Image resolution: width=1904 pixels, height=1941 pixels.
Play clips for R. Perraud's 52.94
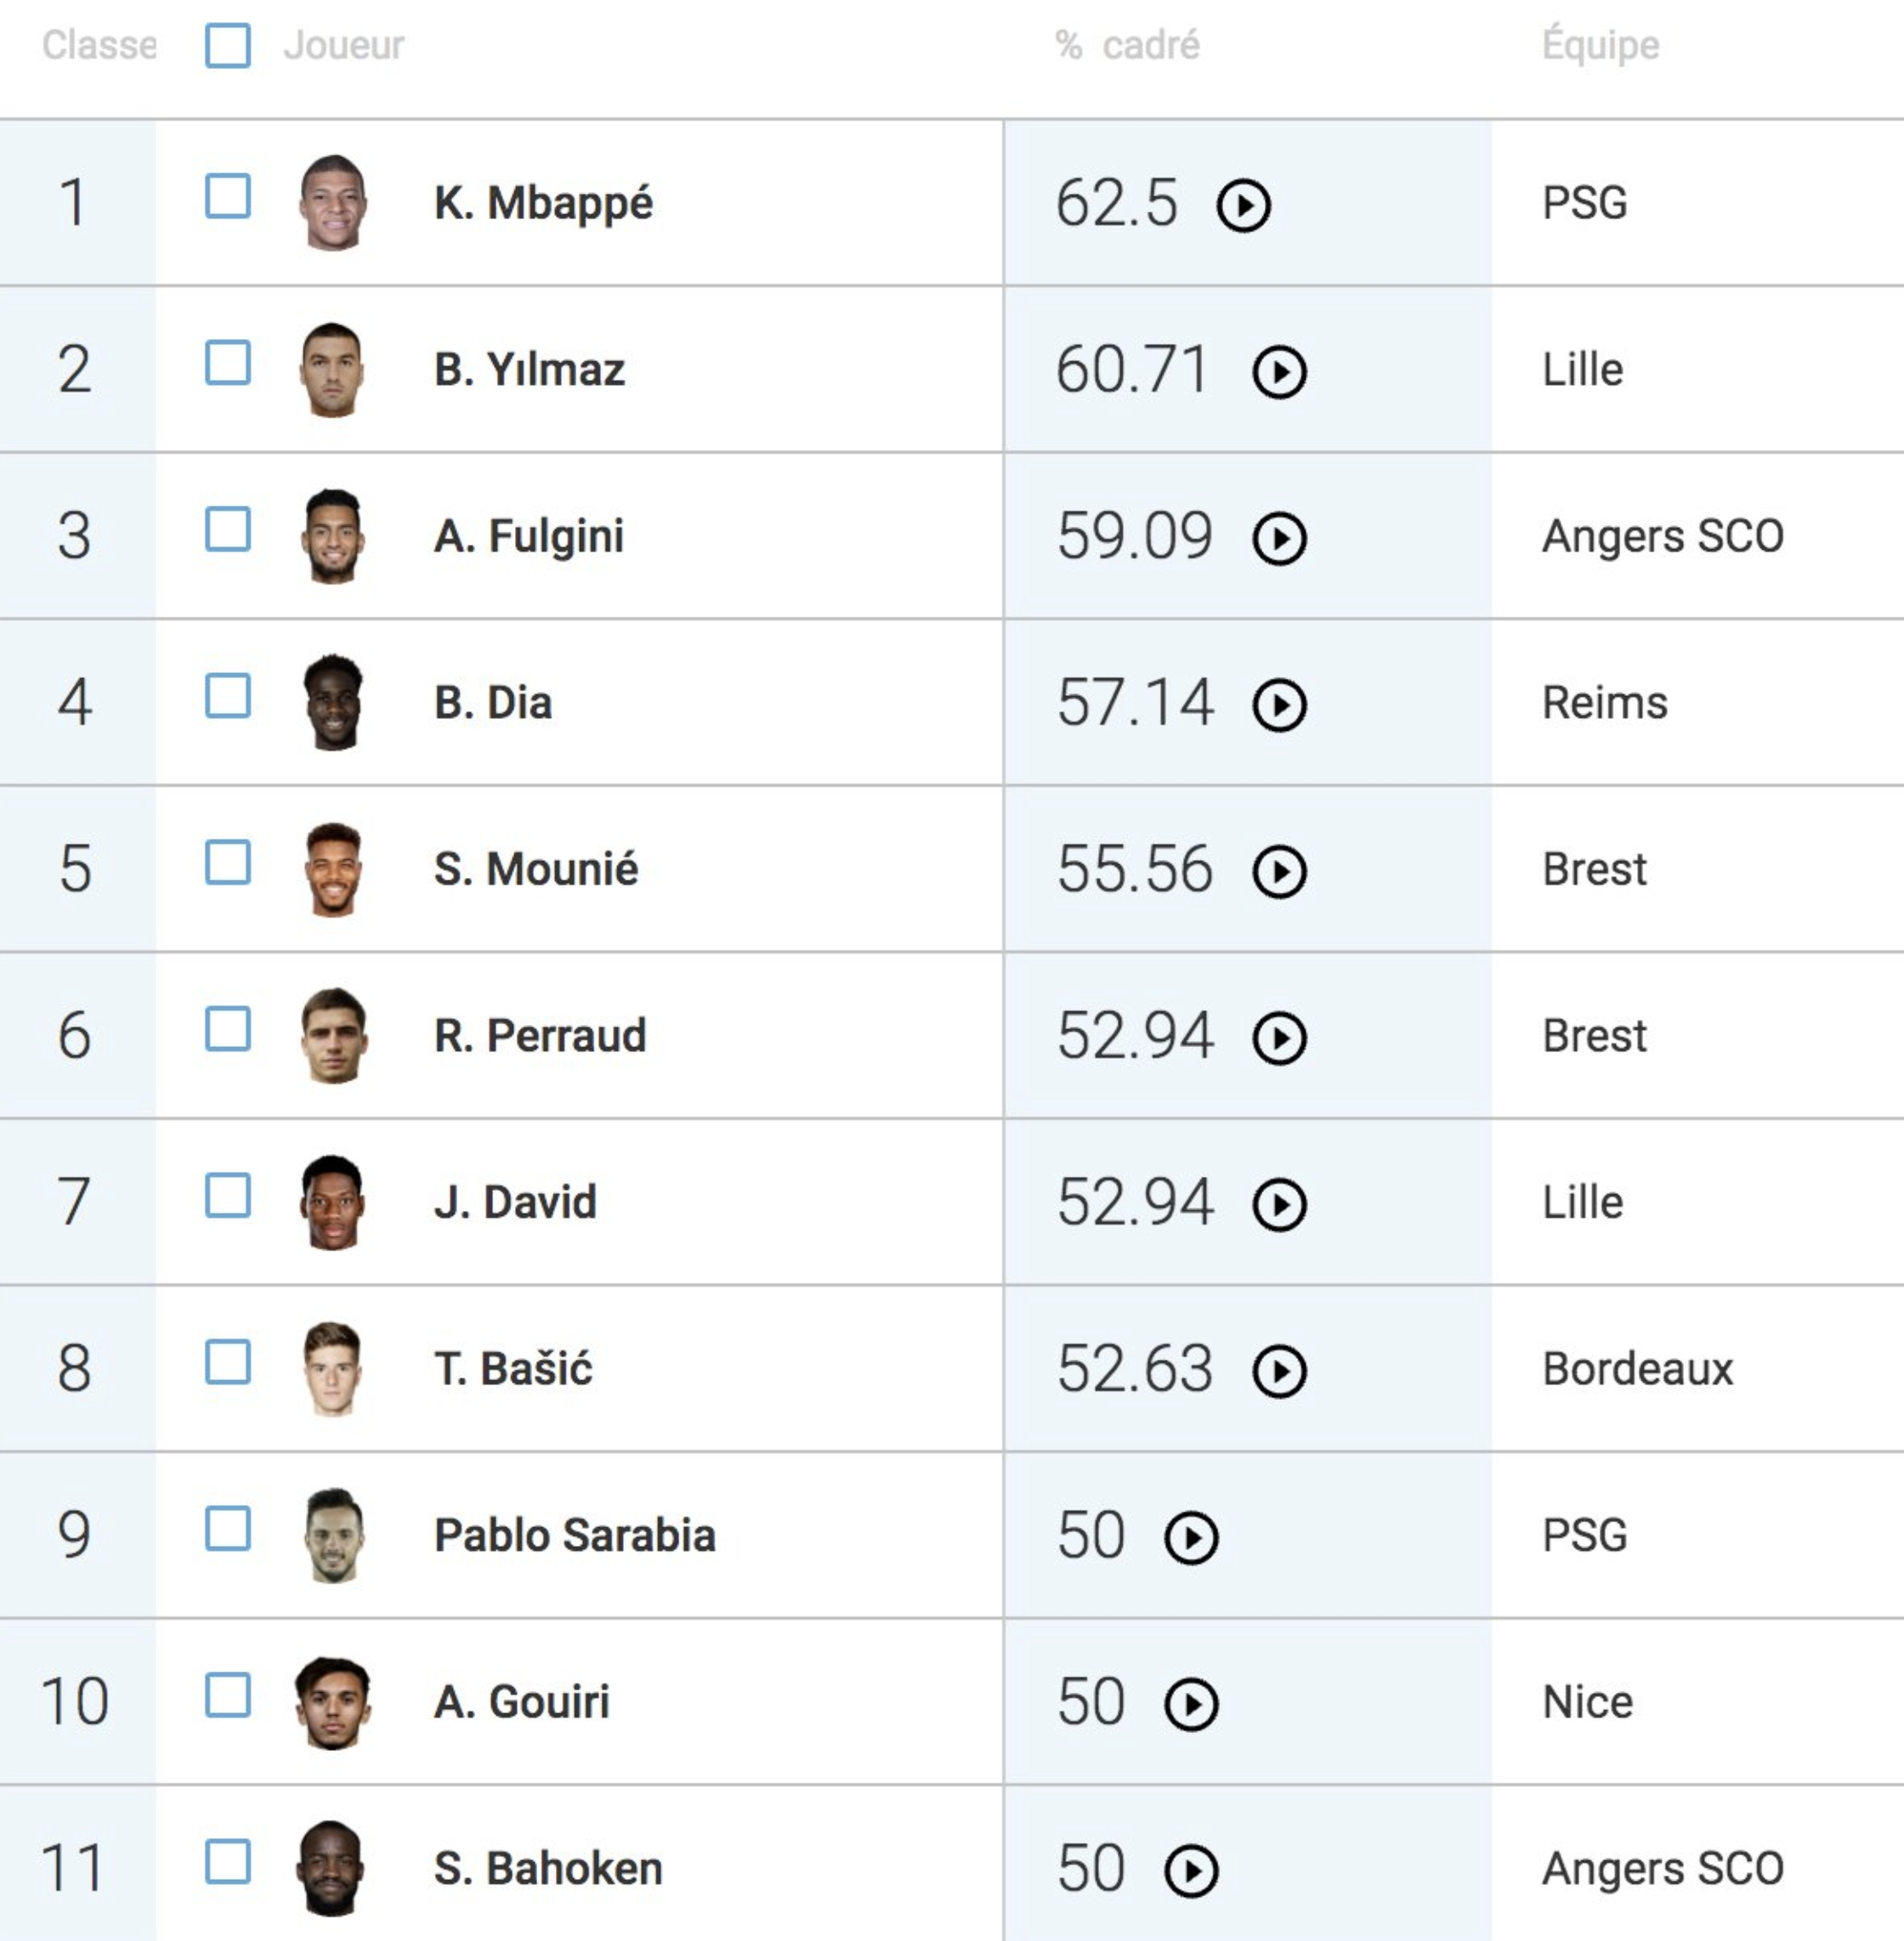(x=1279, y=1038)
